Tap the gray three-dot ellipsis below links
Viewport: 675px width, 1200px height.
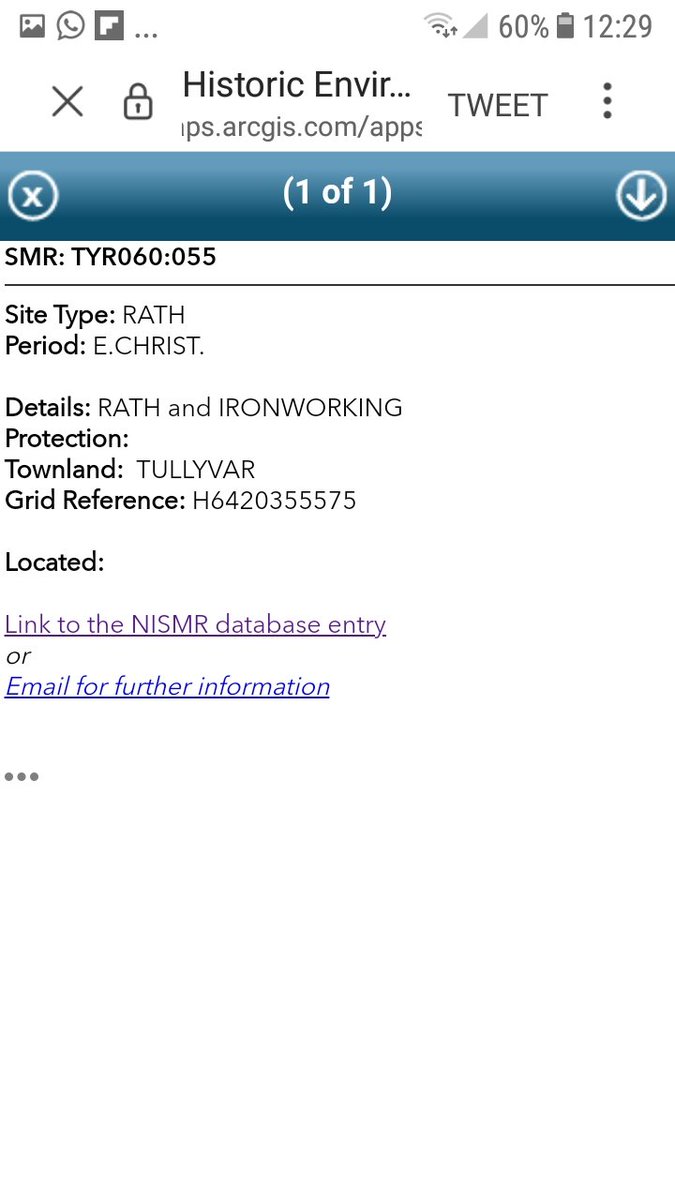click(x=21, y=776)
